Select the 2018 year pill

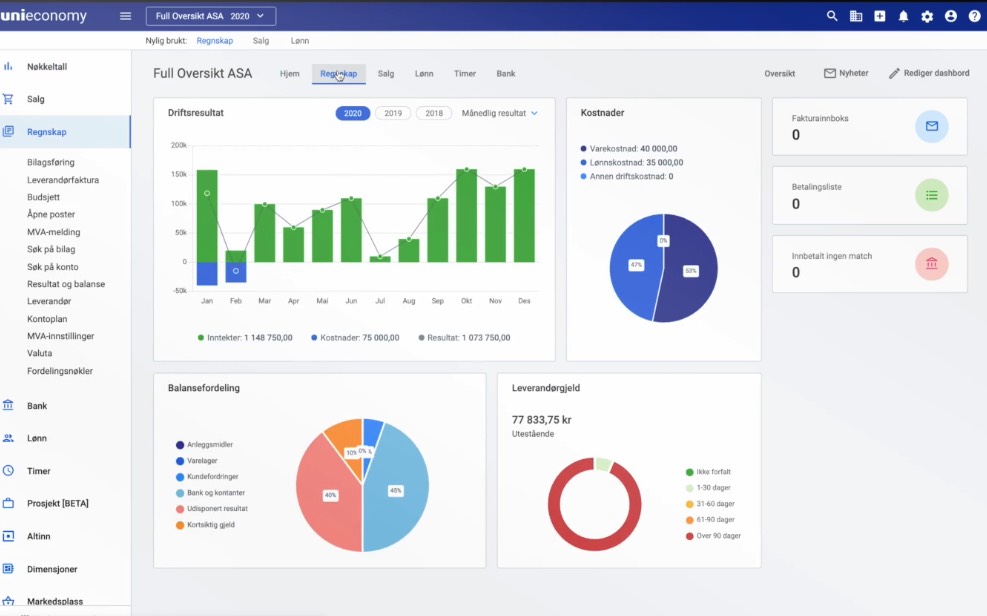[434, 113]
